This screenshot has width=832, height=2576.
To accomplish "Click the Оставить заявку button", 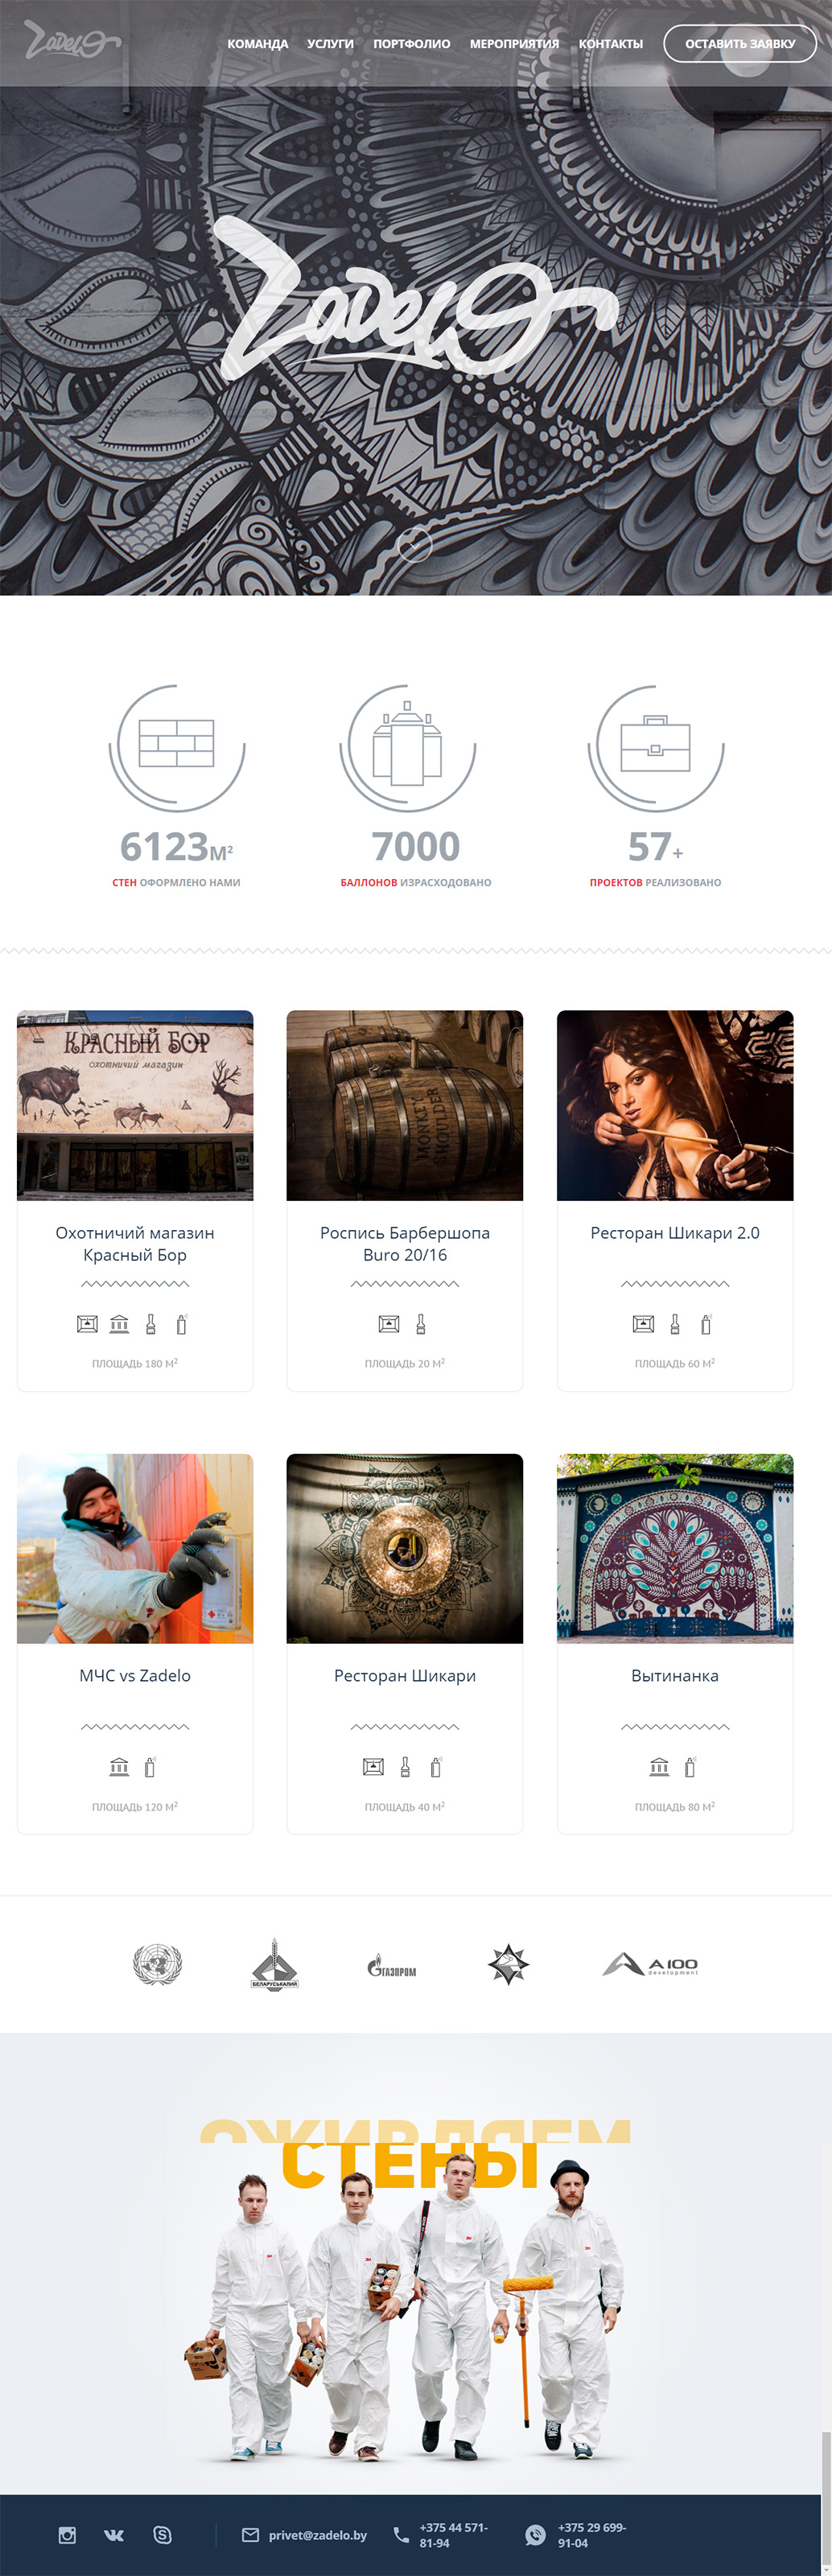I will 740,44.
